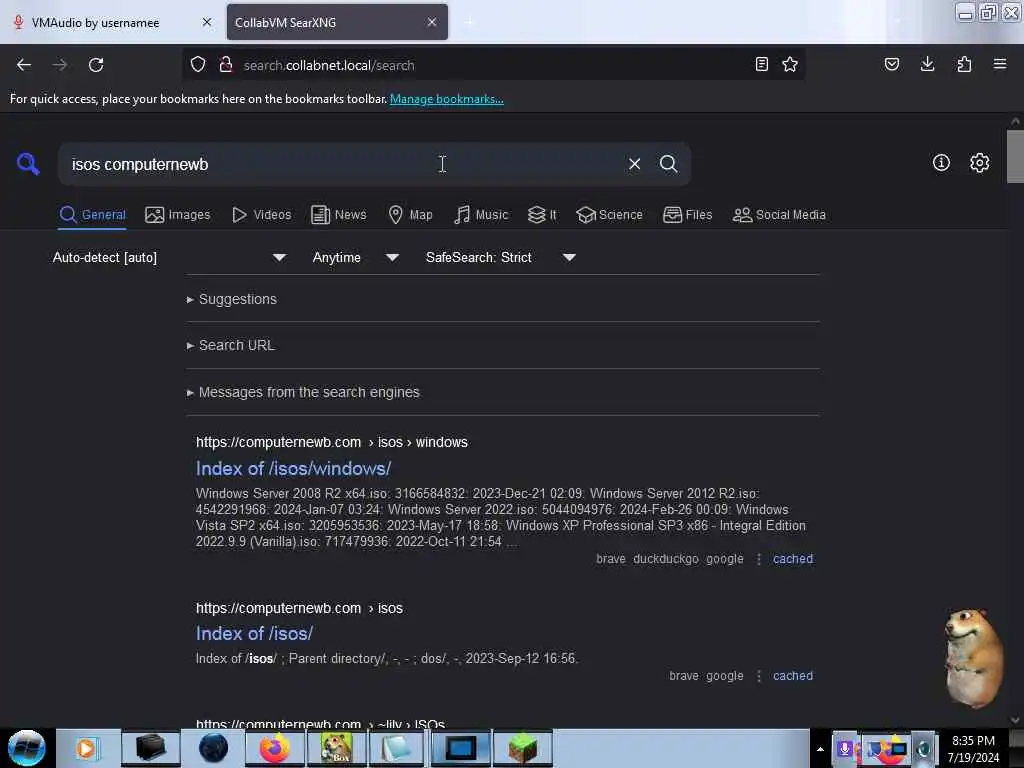Open the notepad taskbar icon

click(x=396, y=748)
